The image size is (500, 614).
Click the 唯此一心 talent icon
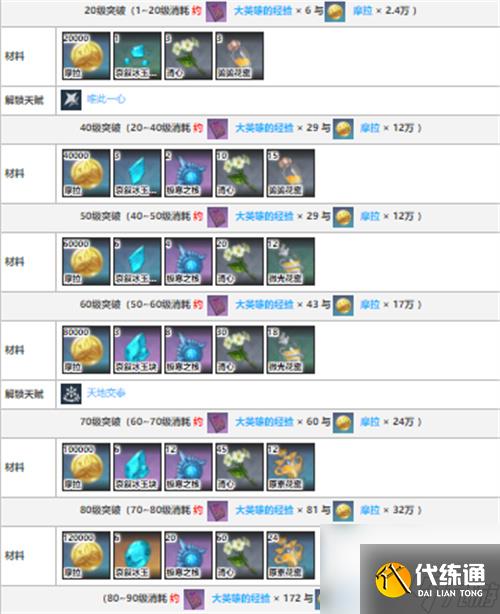point(71,99)
